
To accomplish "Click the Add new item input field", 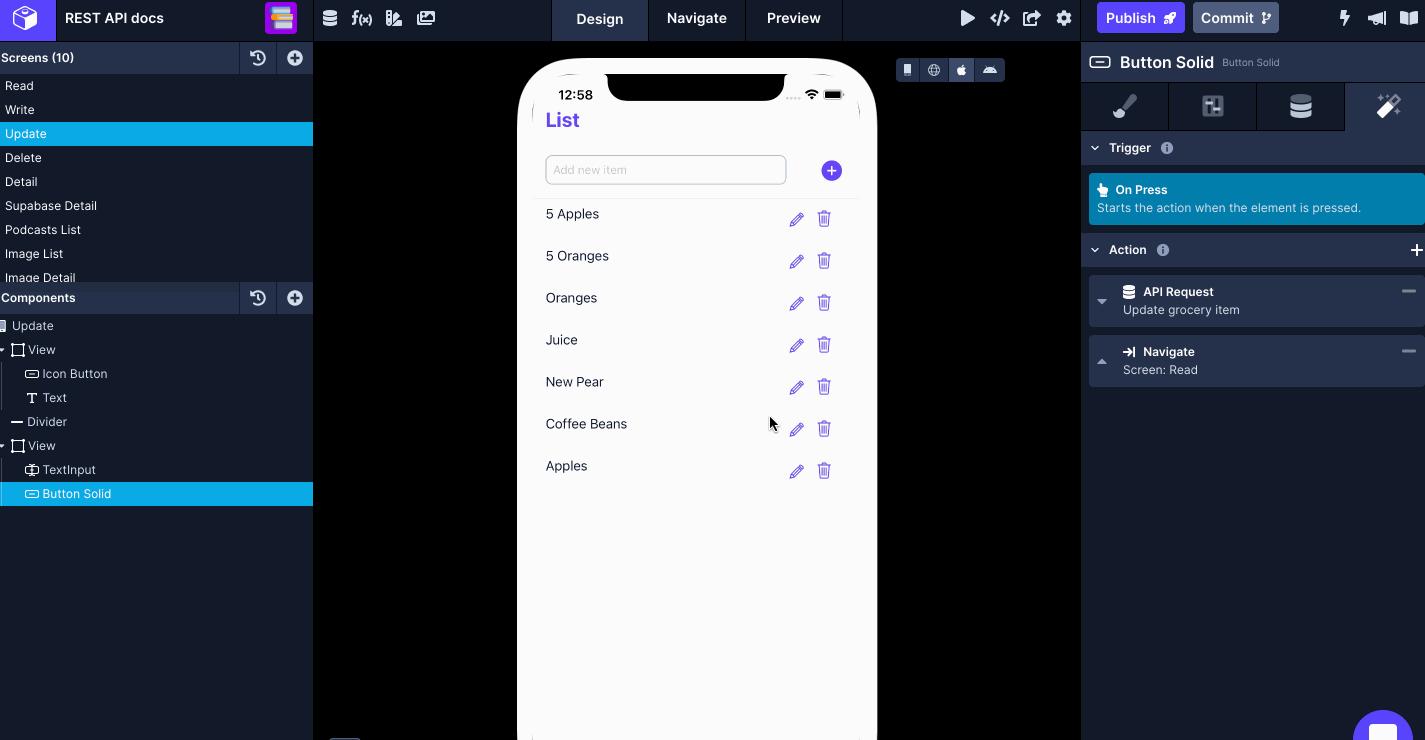I will [666, 170].
